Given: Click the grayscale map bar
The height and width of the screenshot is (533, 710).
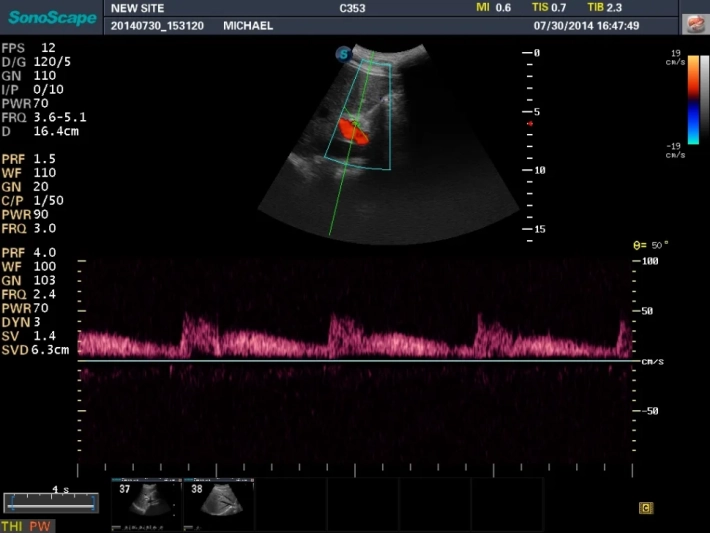Looking at the screenshot, I should tap(704, 100).
